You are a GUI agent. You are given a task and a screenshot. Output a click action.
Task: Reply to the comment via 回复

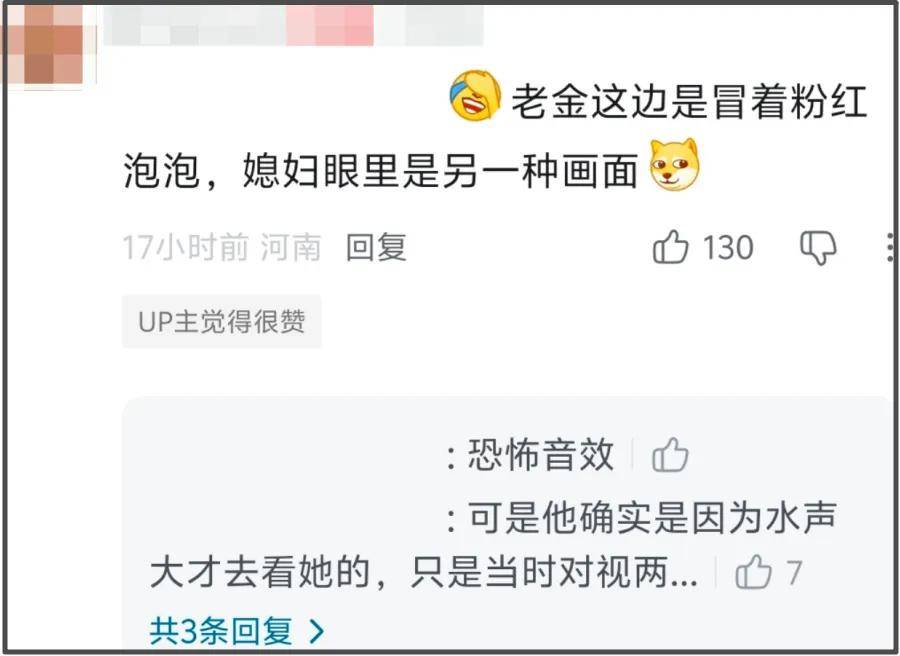pos(377,247)
